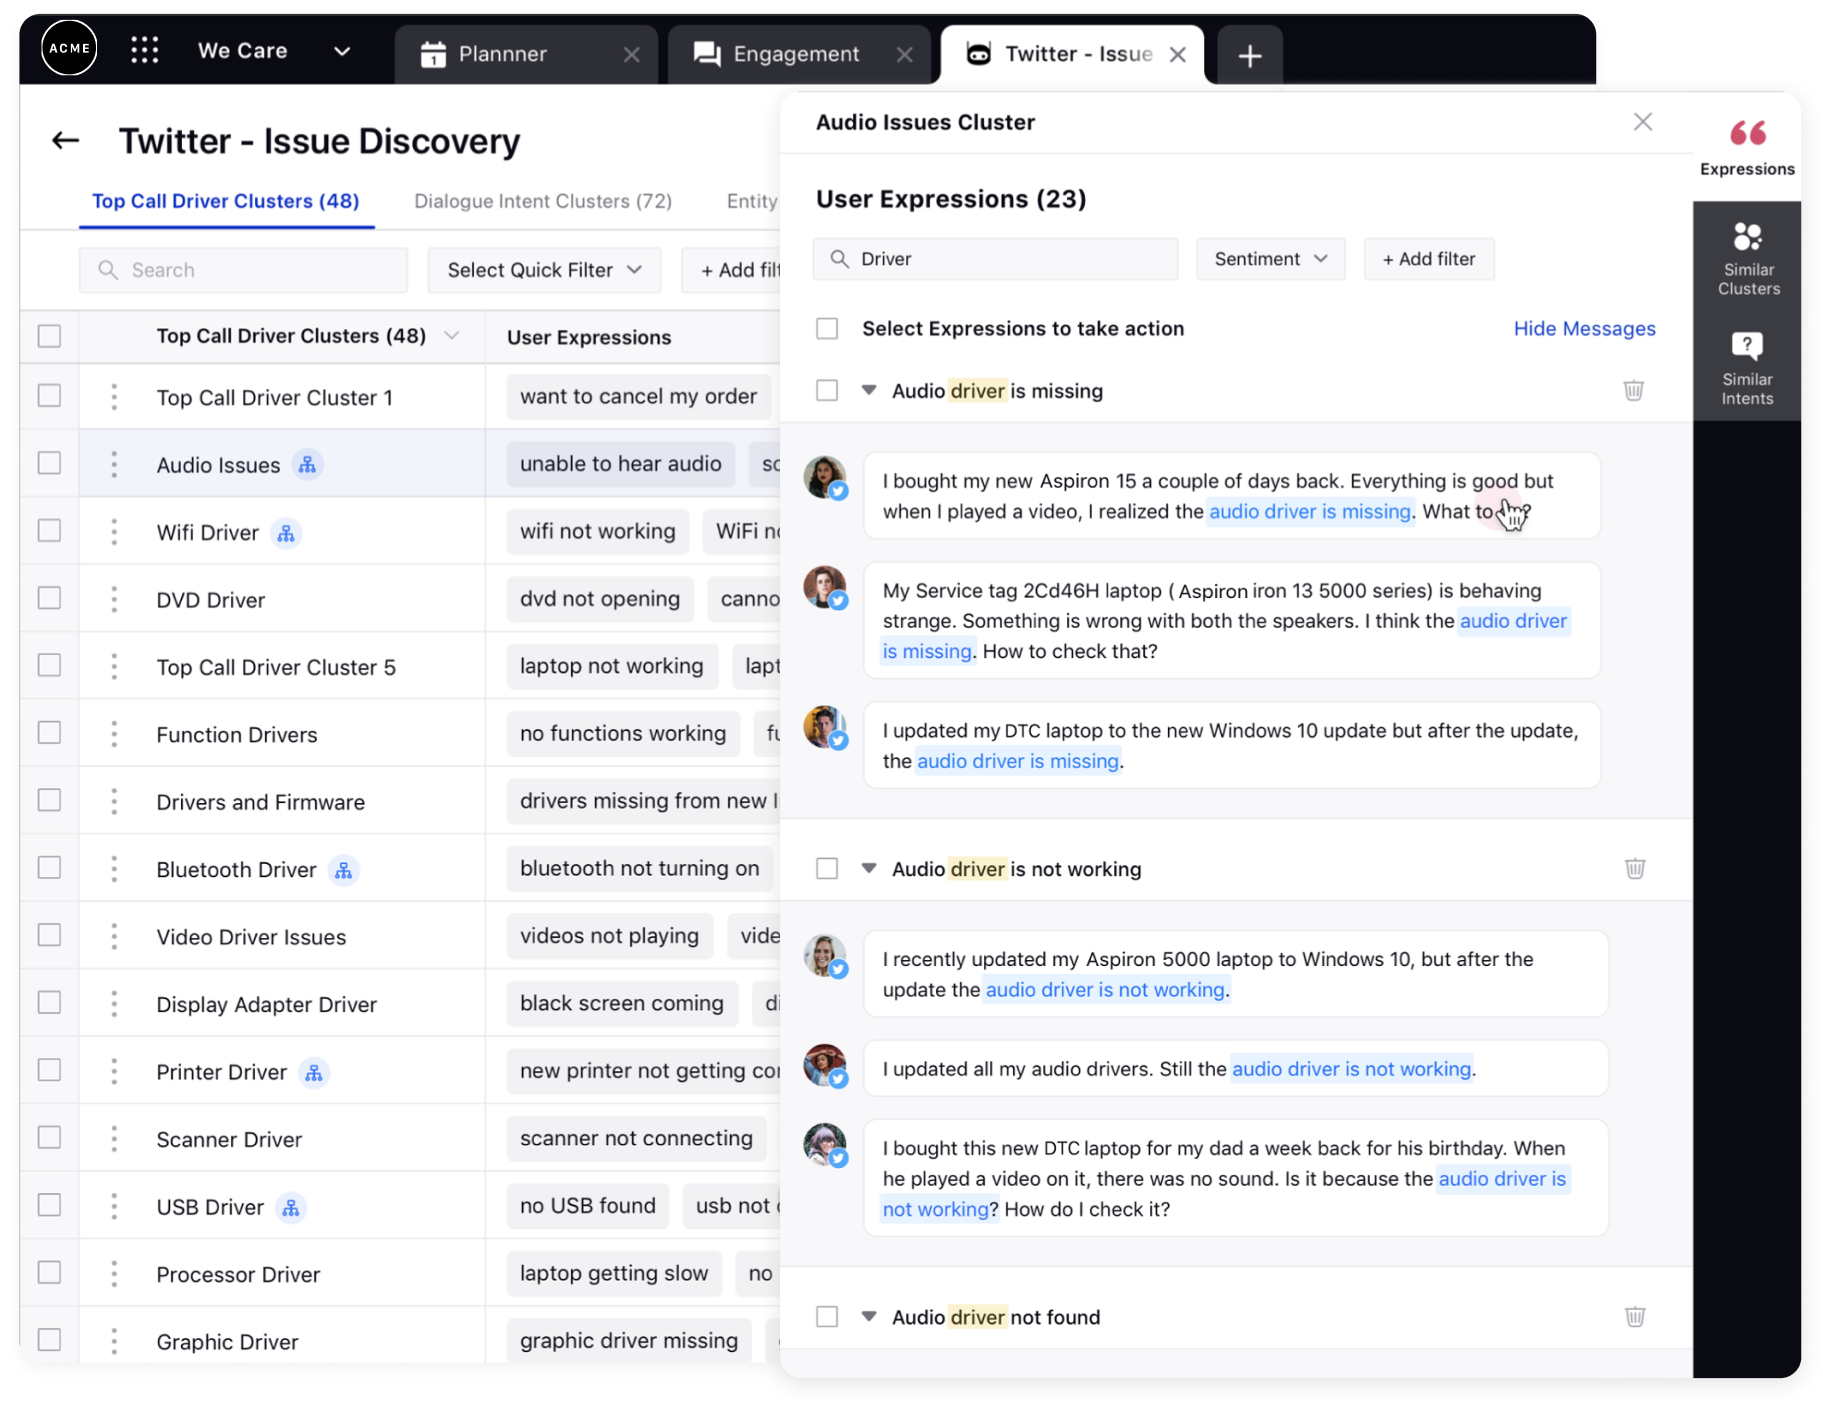Open Similar Clusters in the side panel
Image resolution: width=1823 pixels, height=1405 pixels.
tap(1747, 259)
